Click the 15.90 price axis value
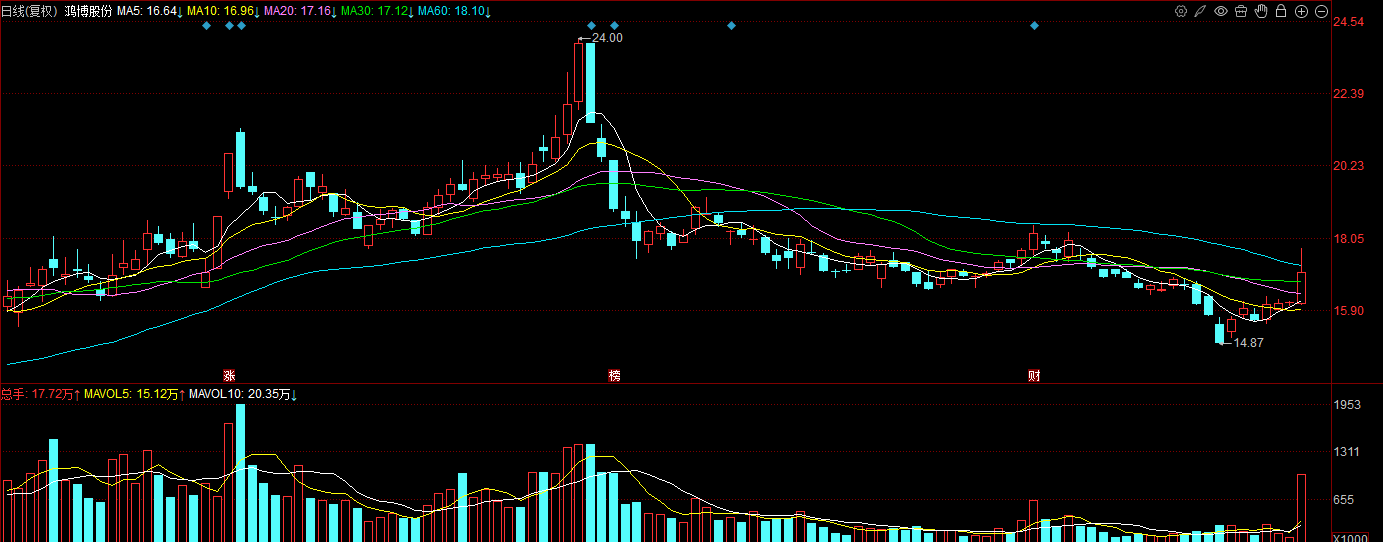 (1349, 310)
